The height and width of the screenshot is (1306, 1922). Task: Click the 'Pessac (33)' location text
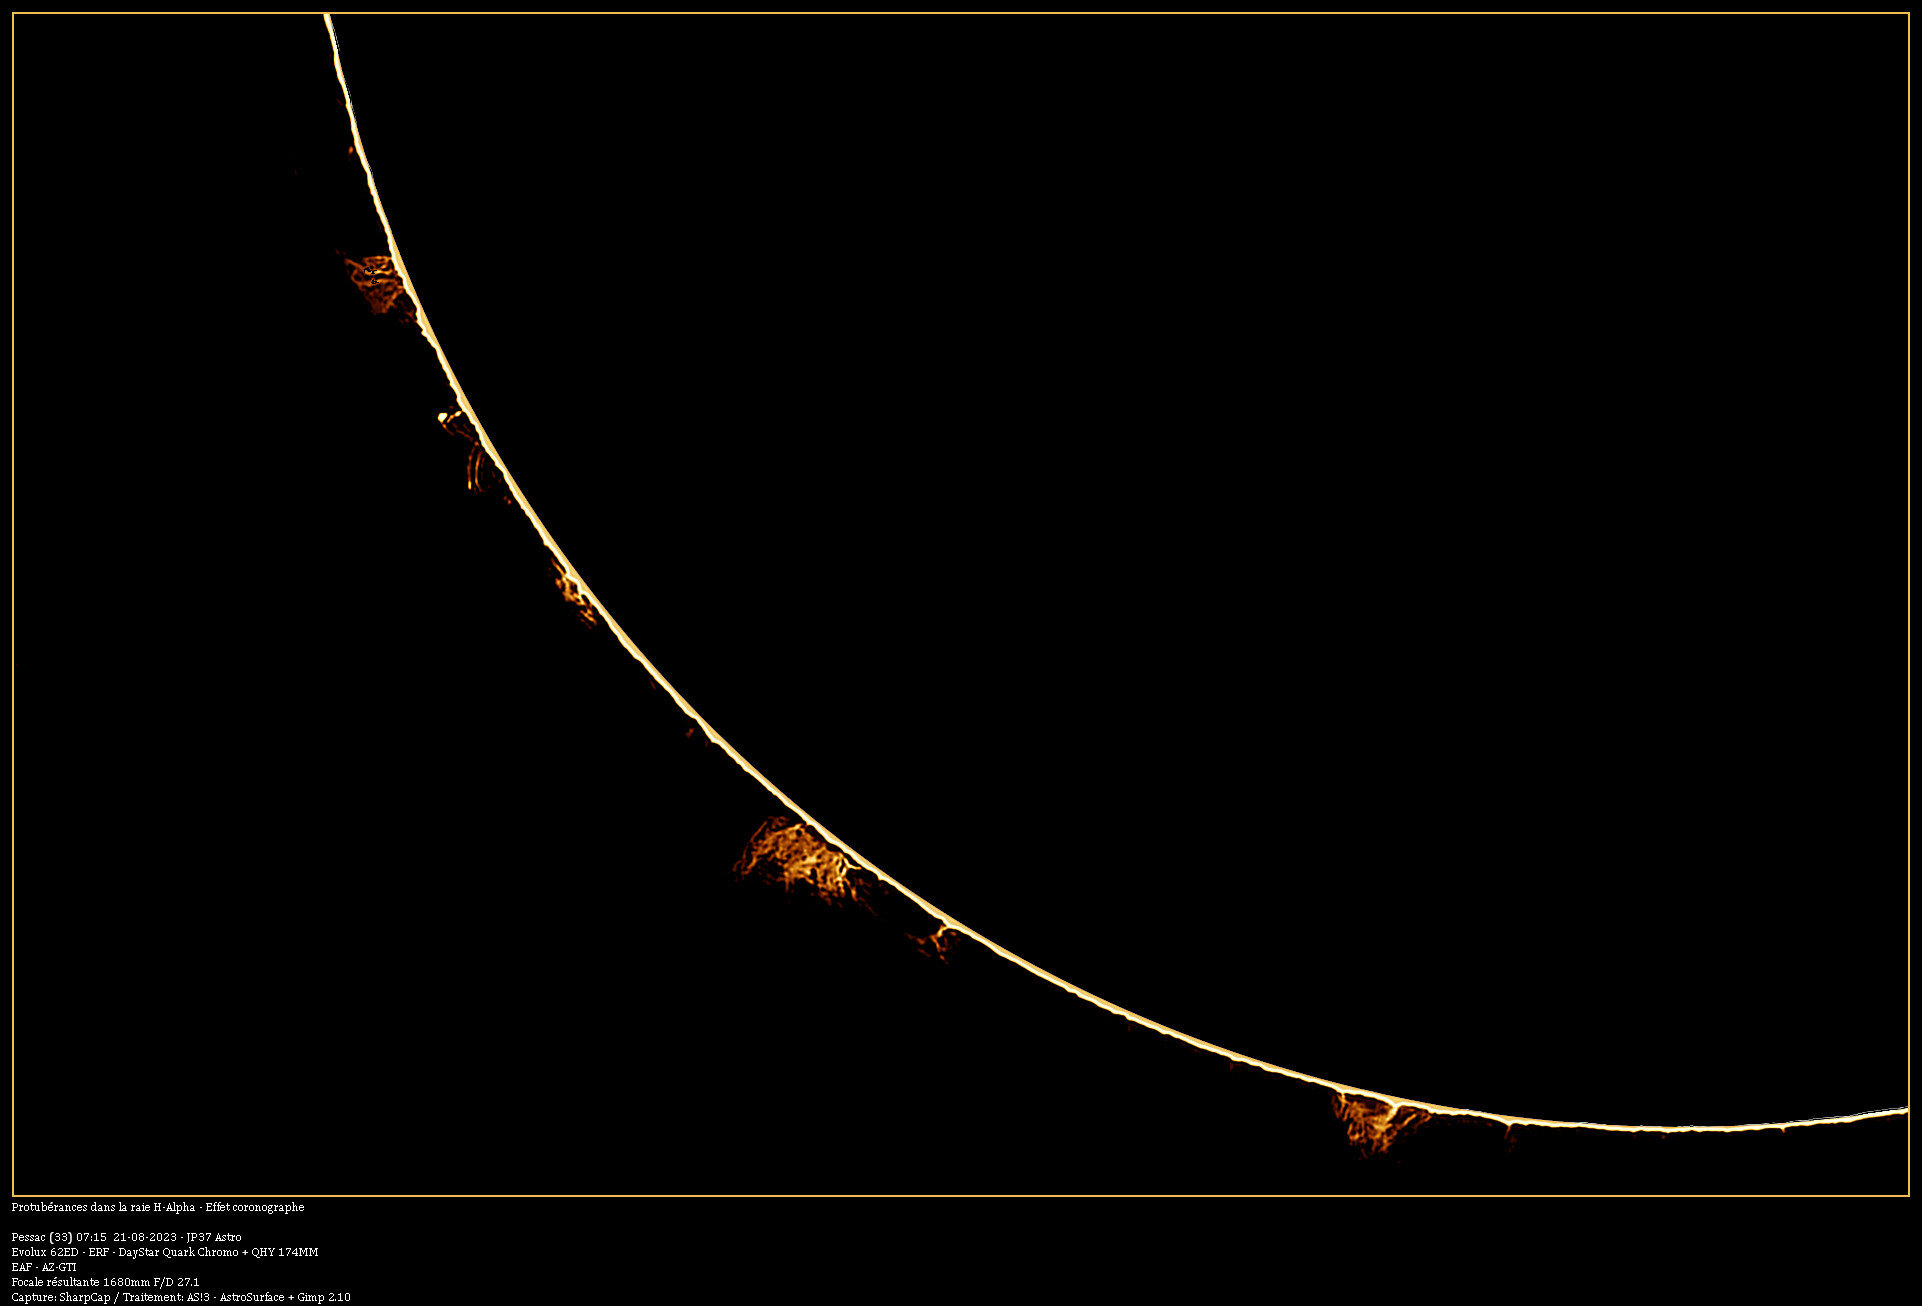(x=41, y=1237)
